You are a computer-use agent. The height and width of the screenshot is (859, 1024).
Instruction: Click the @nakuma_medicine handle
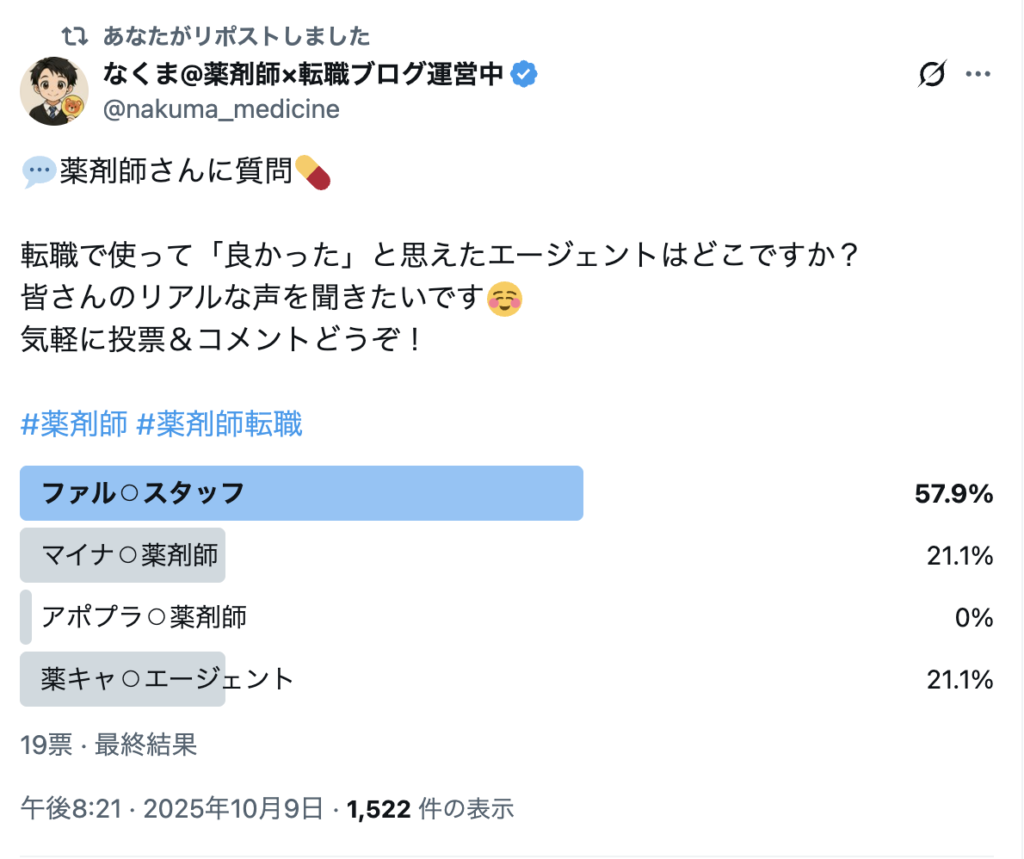221,109
